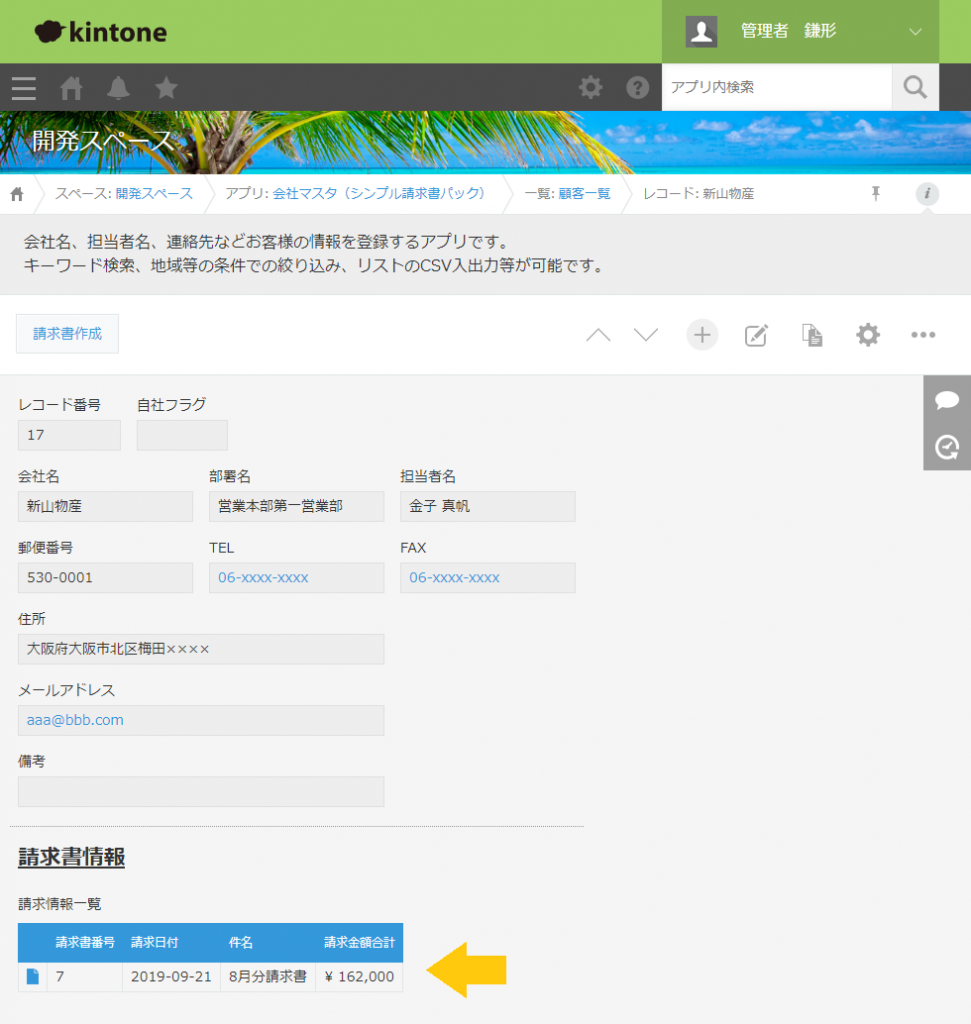The height and width of the screenshot is (1024, 971).
Task: Open app settings gear in record toolbar
Action: pos(868,335)
